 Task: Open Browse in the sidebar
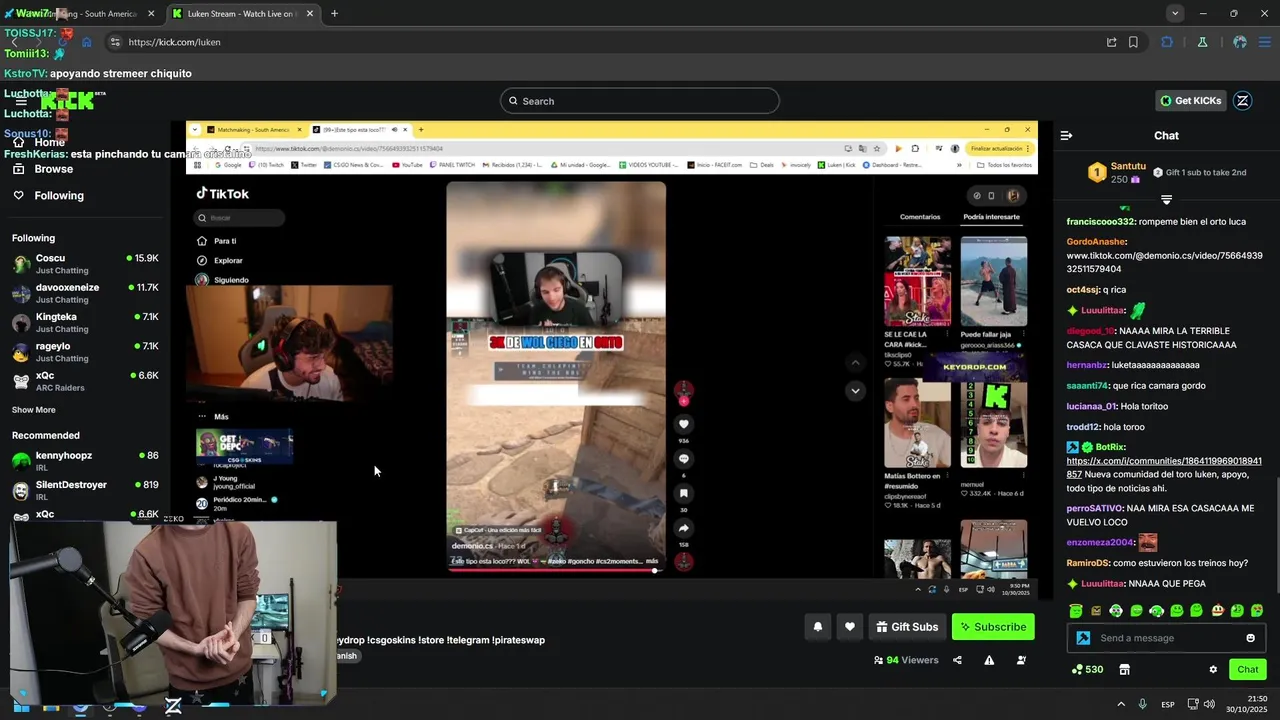coord(54,169)
